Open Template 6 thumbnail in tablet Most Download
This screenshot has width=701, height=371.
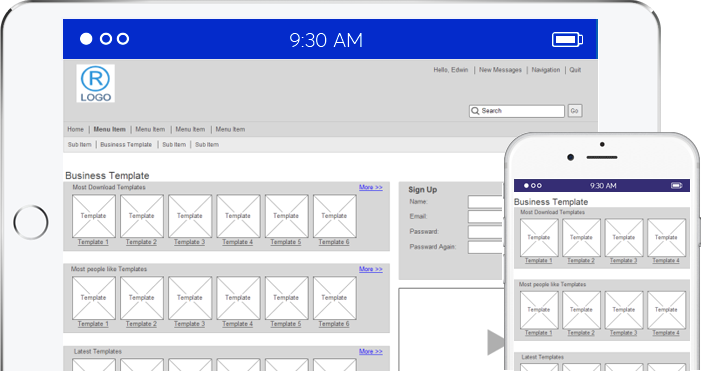pos(335,216)
